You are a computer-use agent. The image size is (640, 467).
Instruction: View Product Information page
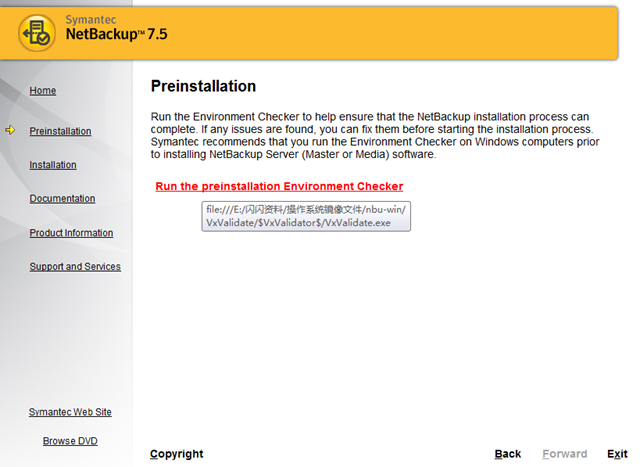71,233
